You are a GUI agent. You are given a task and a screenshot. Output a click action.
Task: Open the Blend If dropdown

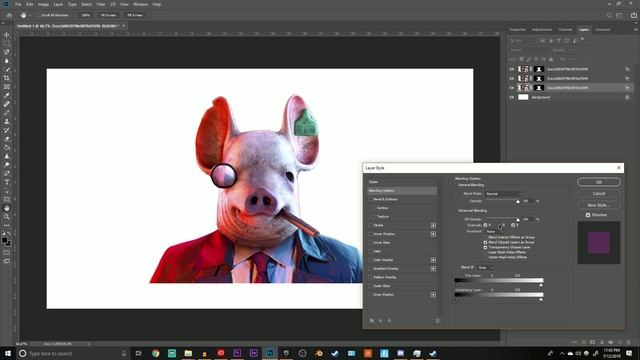[x=485, y=268]
